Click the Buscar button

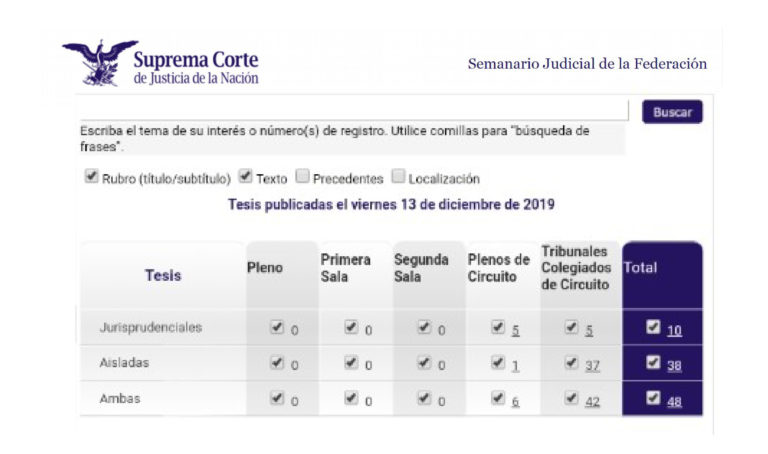pos(672,112)
